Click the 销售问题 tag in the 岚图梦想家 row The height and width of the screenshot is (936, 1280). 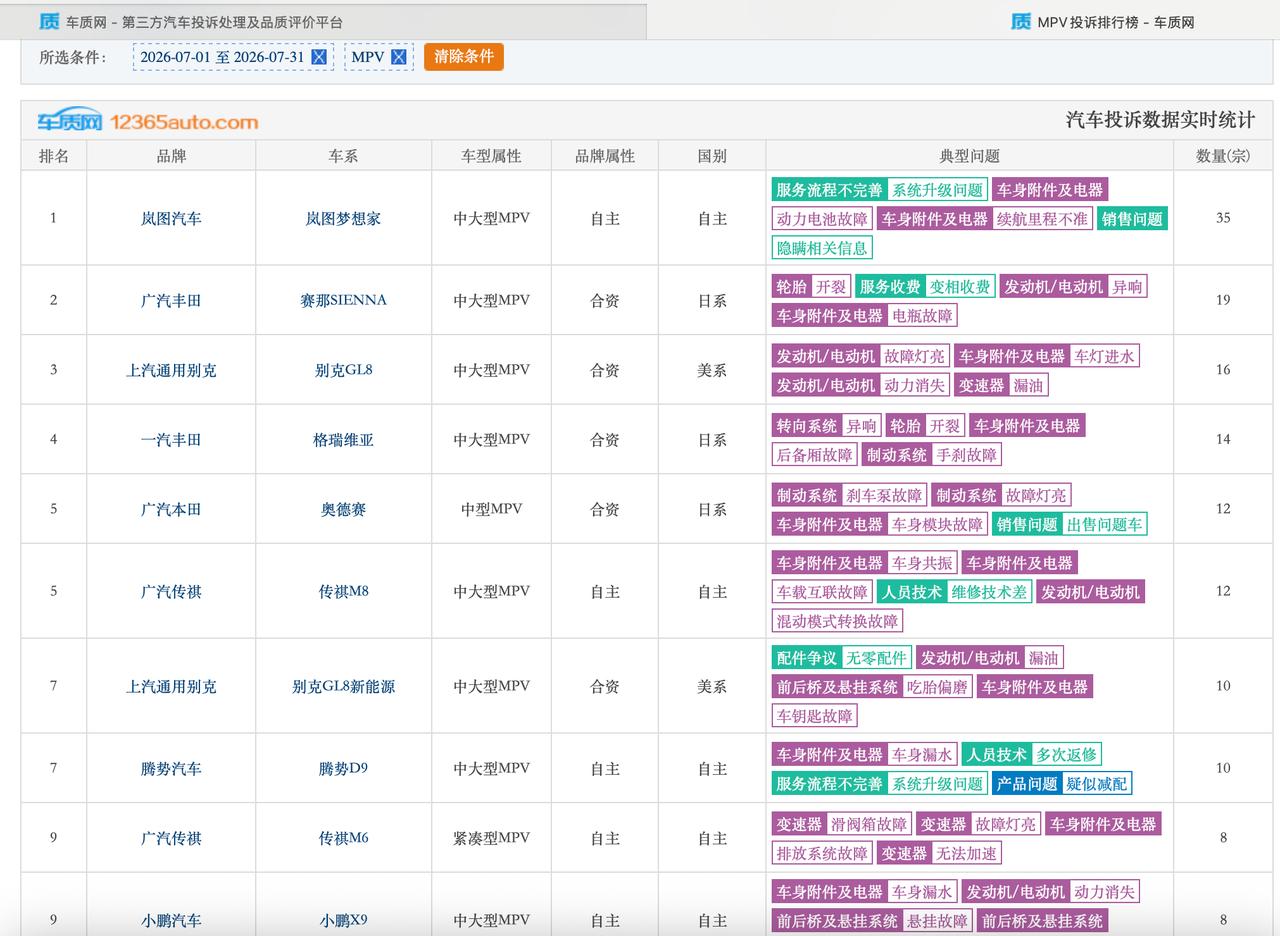pyautogui.click(x=1132, y=219)
